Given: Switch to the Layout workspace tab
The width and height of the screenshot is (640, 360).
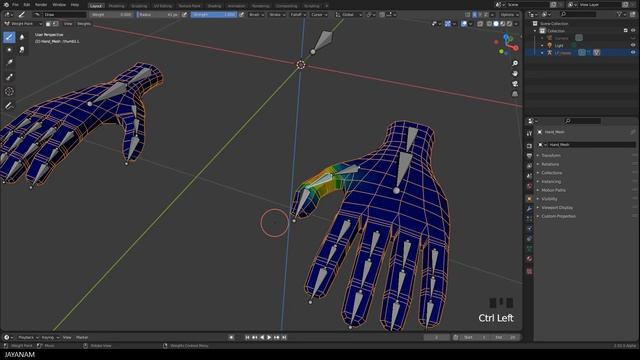Looking at the screenshot, I should tap(96, 6).
